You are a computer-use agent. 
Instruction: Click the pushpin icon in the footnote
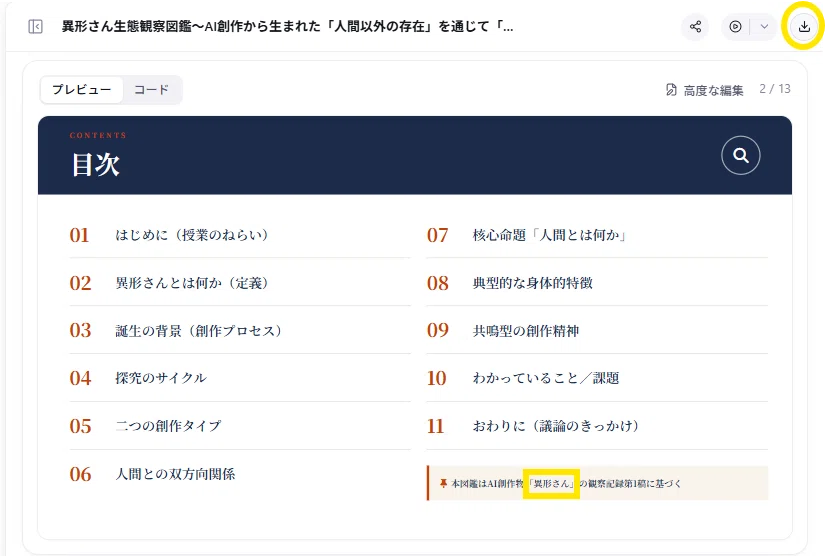tap(444, 483)
